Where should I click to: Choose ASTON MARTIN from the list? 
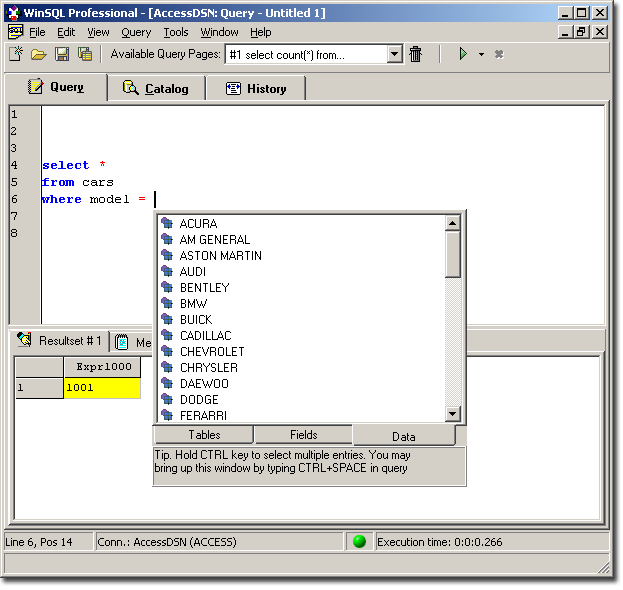tap(302, 255)
